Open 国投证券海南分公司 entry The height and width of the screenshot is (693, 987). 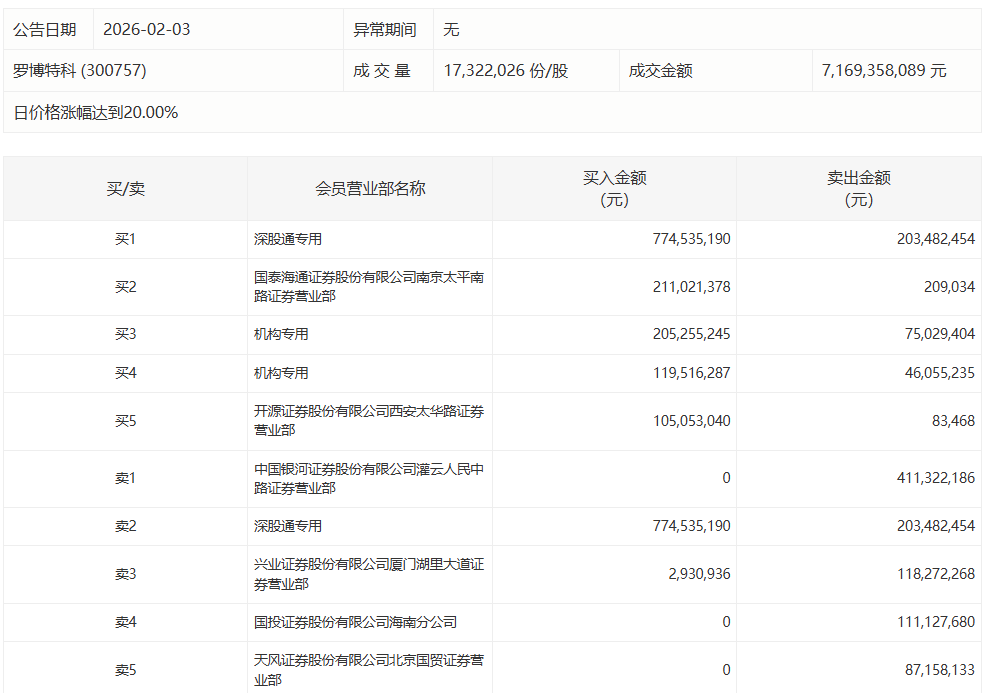pos(355,622)
